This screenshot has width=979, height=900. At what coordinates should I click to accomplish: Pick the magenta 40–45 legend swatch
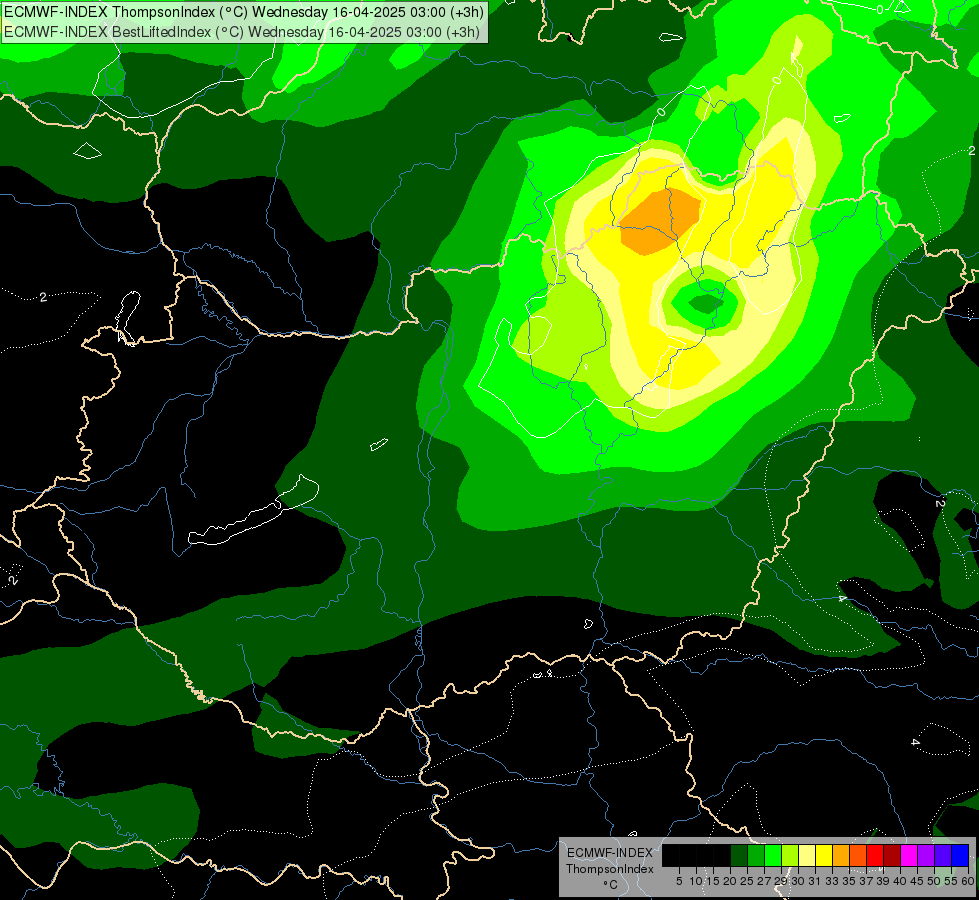[x=909, y=855]
